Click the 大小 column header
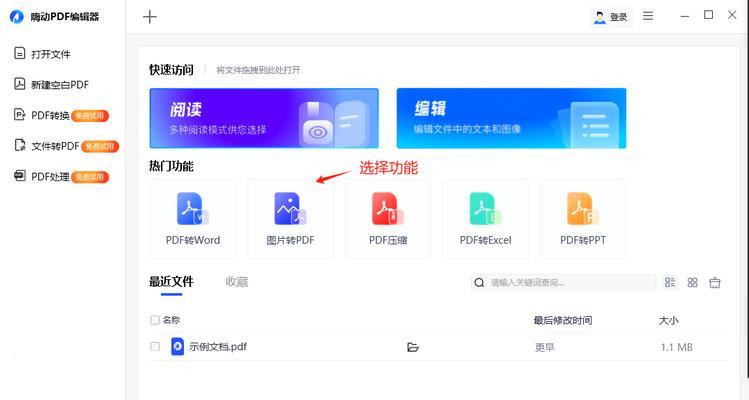749x400 pixels. (668, 320)
